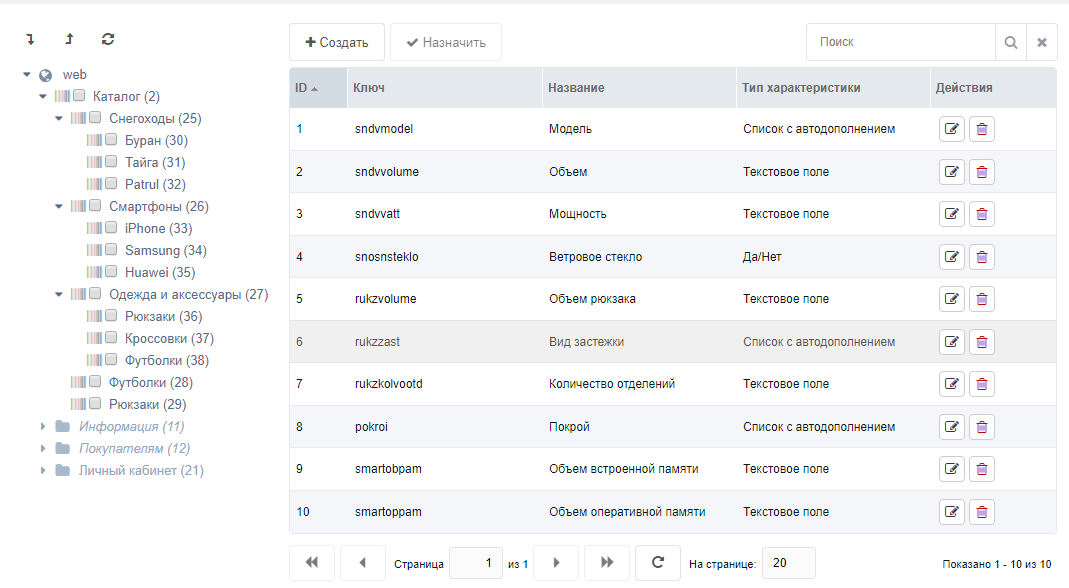Click the Назначить button
Screen dimensions: 1069x588
pos(446,42)
